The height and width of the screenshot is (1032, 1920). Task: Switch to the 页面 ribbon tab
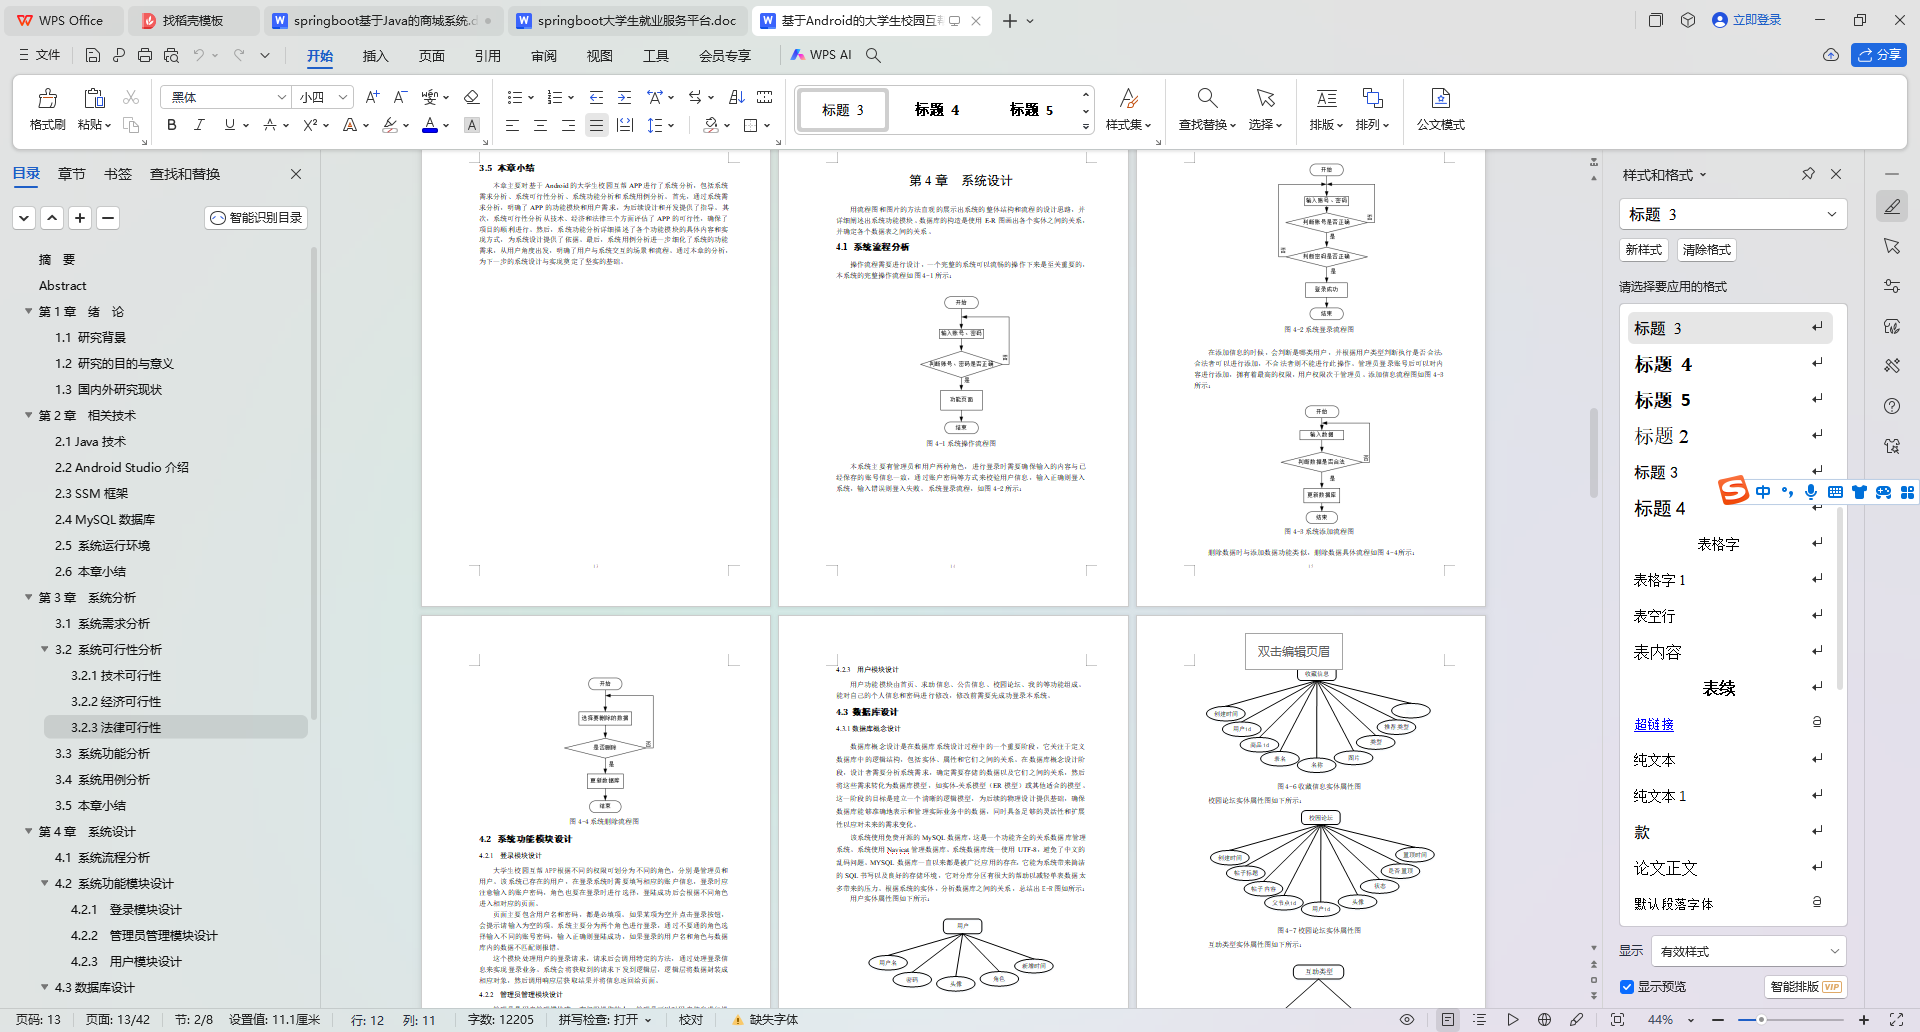431,56
